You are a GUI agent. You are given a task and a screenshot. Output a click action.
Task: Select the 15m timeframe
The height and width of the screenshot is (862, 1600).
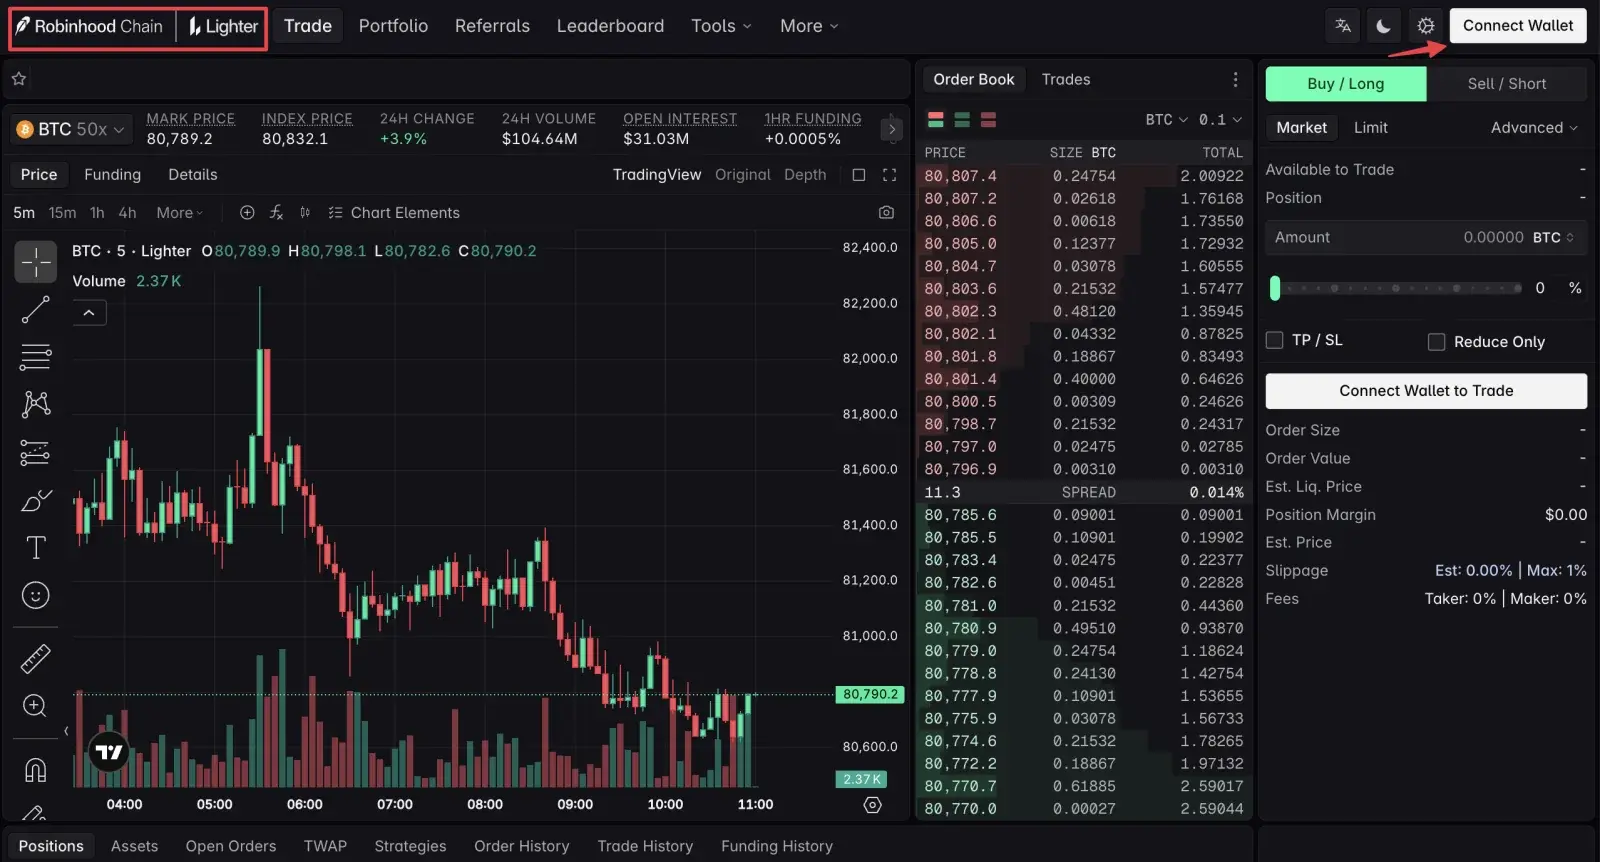tap(62, 213)
